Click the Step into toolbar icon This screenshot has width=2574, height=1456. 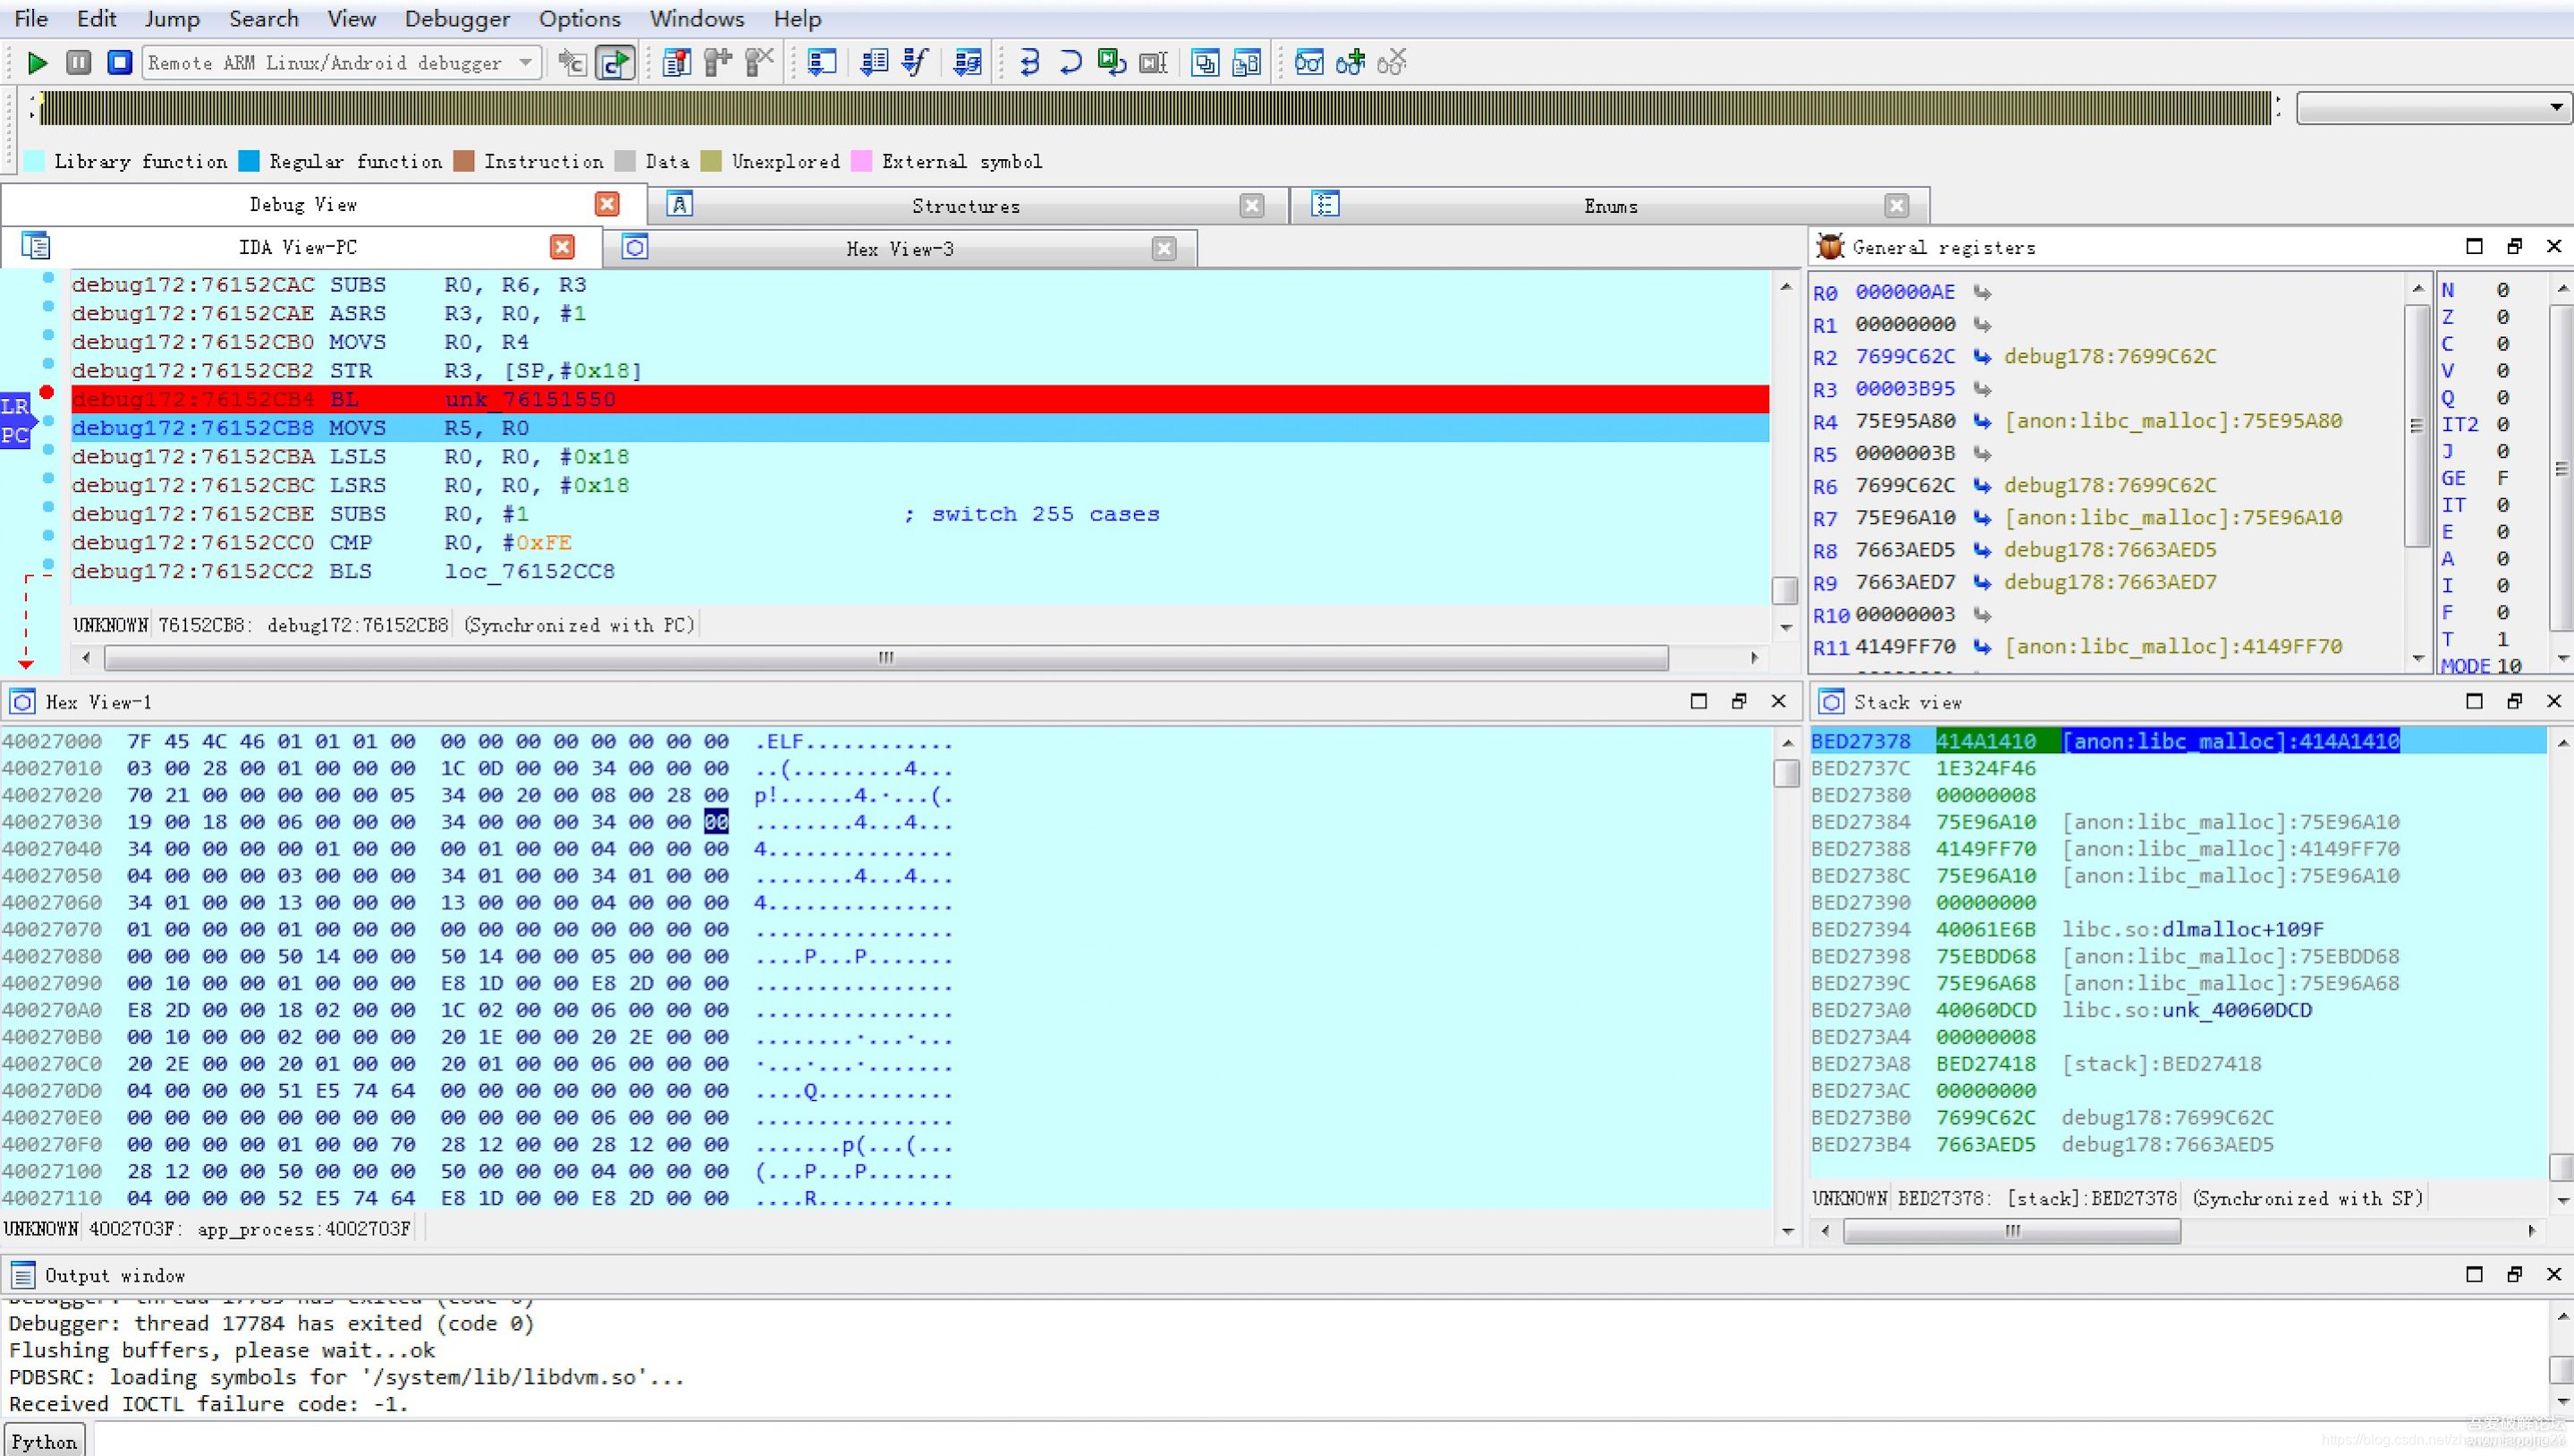coord(1029,63)
